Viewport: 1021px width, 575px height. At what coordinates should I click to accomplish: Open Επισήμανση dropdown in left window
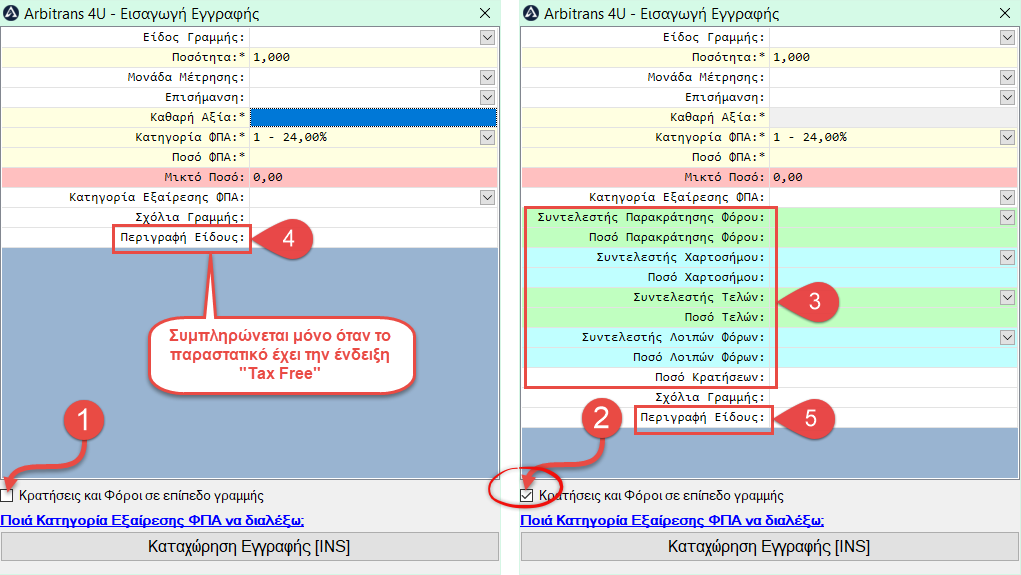487,98
